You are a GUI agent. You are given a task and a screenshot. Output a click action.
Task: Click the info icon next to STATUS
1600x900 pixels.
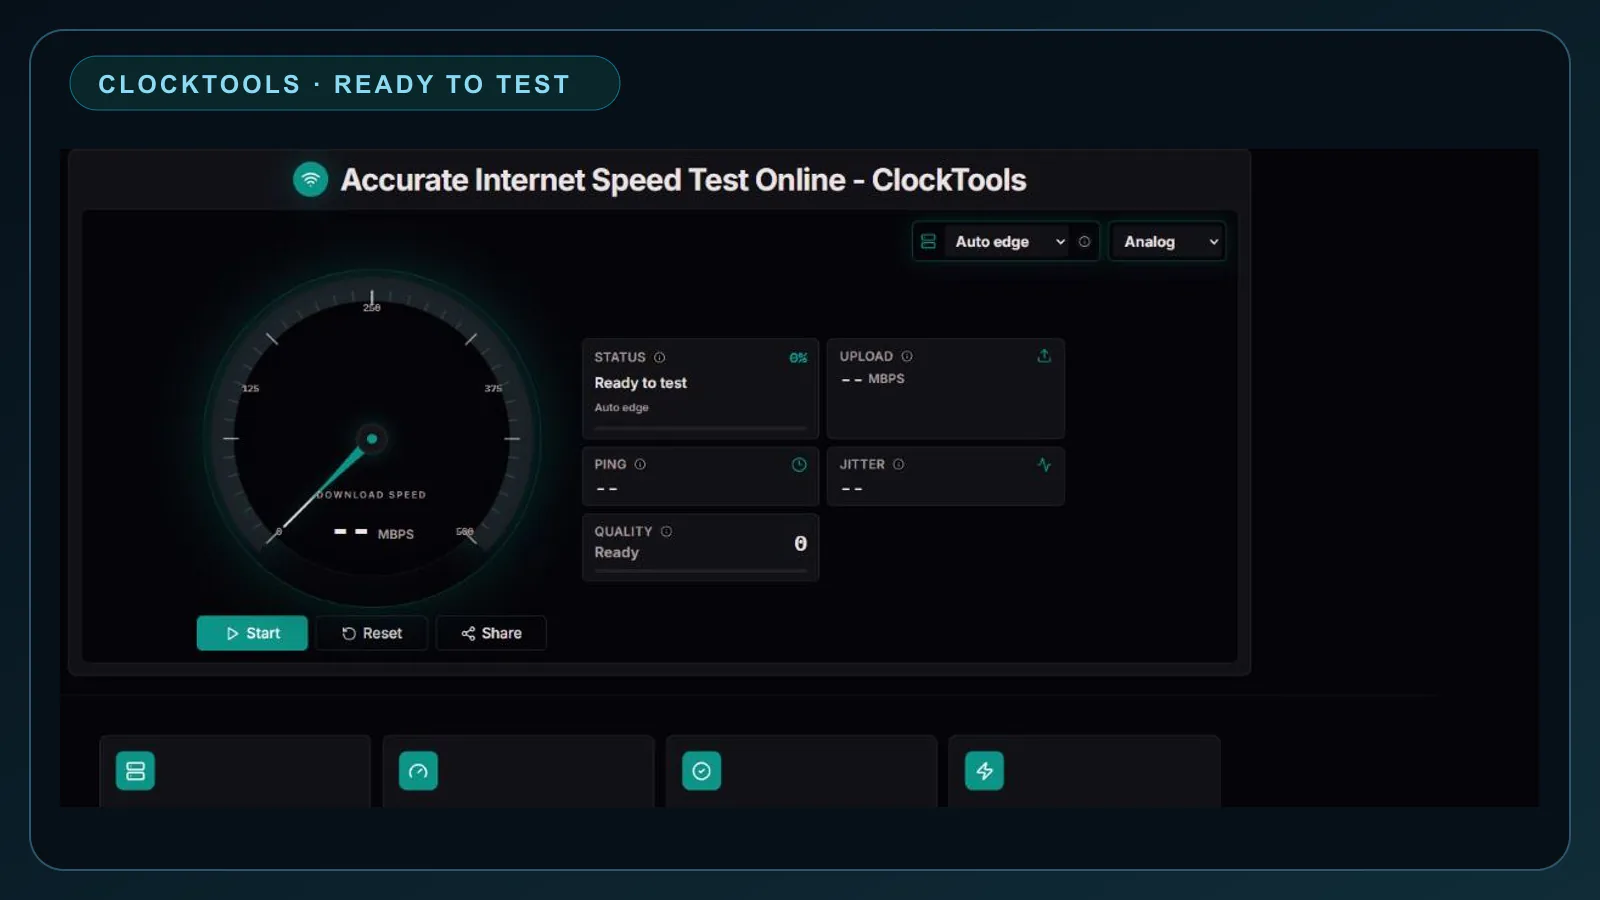(x=659, y=357)
